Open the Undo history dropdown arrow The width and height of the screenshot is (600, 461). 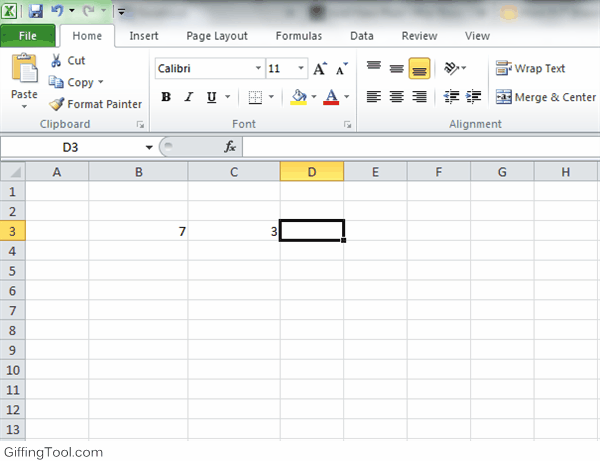(72, 11)
